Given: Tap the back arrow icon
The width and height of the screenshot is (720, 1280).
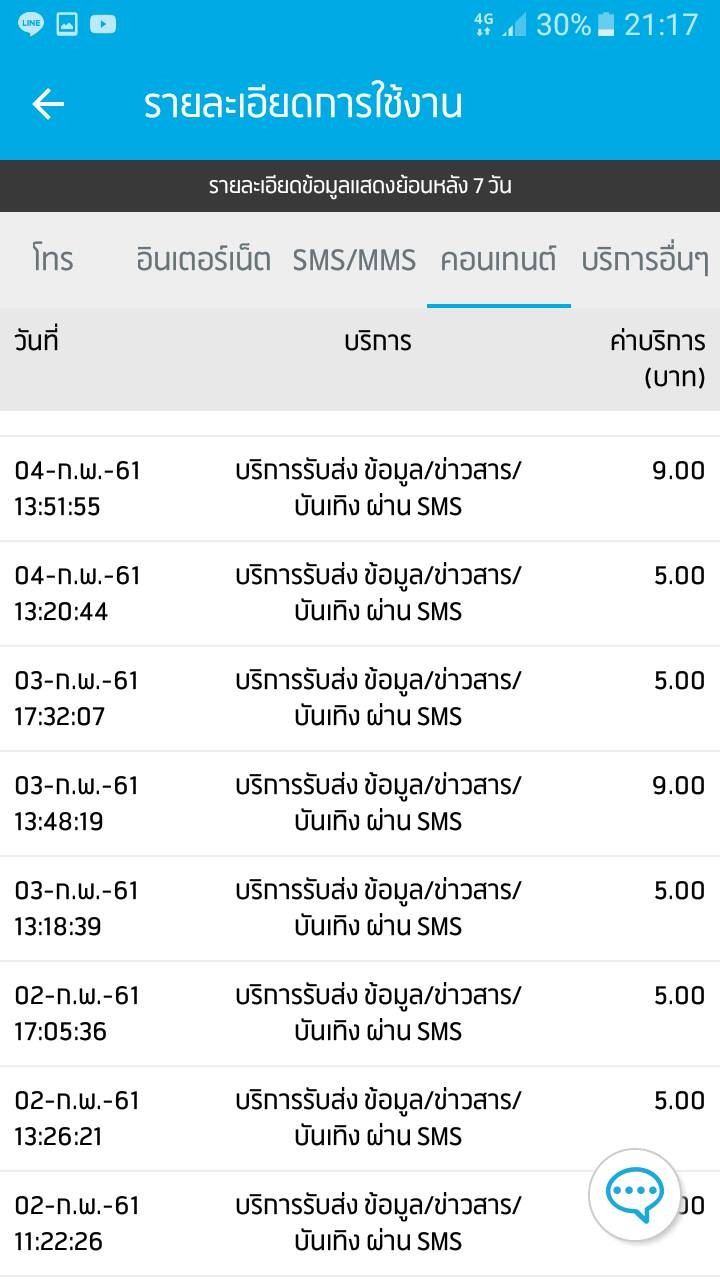Looking at the screenshot, I should click(48, 104).
